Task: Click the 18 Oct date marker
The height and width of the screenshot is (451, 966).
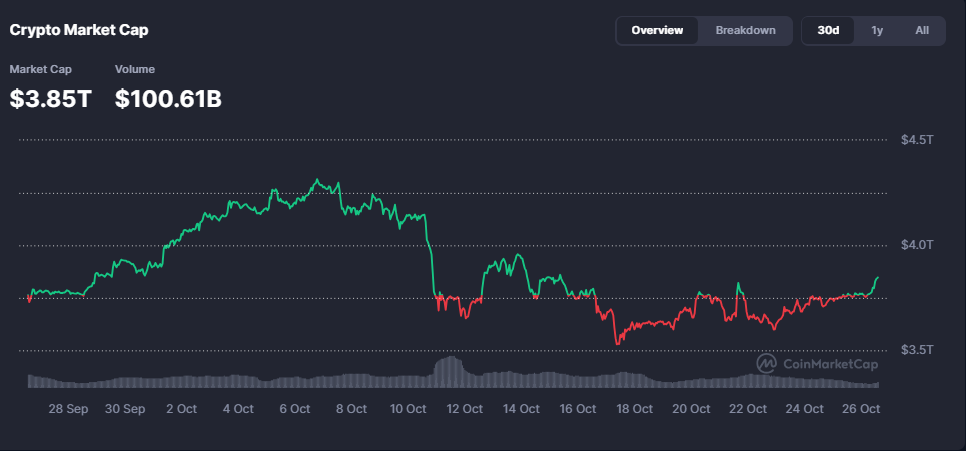Action: (635, 409)
